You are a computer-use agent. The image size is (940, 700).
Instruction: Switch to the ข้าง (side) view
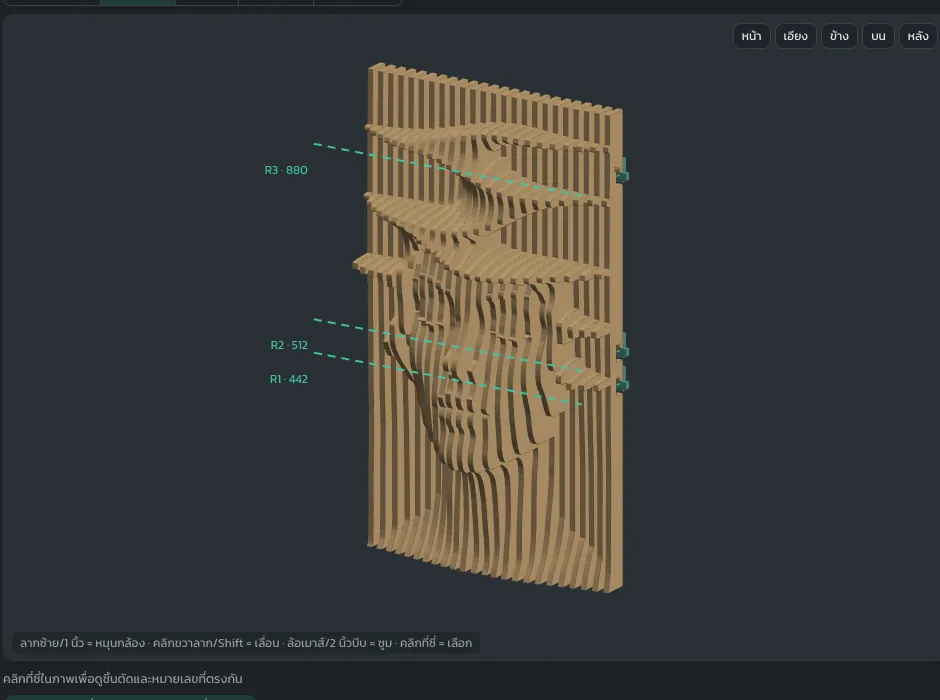pos(839,36)
